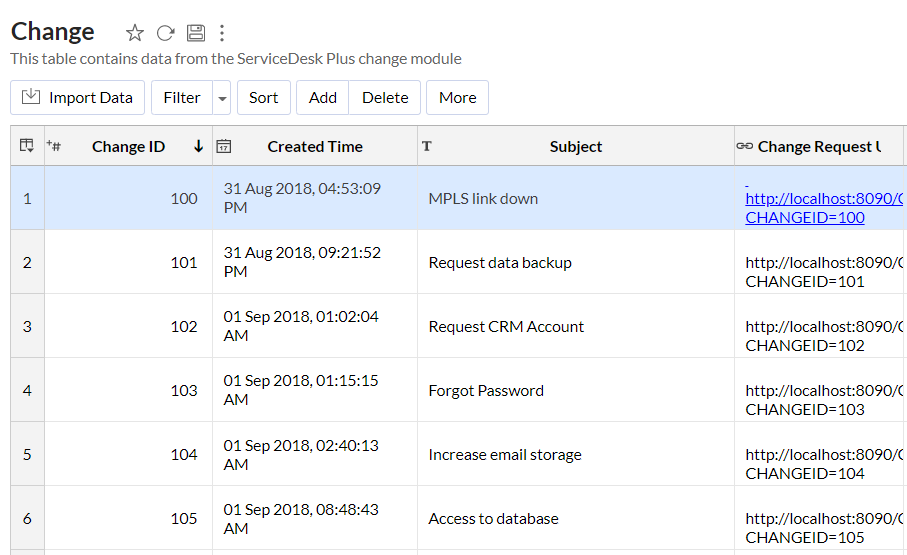Screen dimensions: 907x555
Task: Expand the Filter dropdown arrow
Action: [222, 98]
